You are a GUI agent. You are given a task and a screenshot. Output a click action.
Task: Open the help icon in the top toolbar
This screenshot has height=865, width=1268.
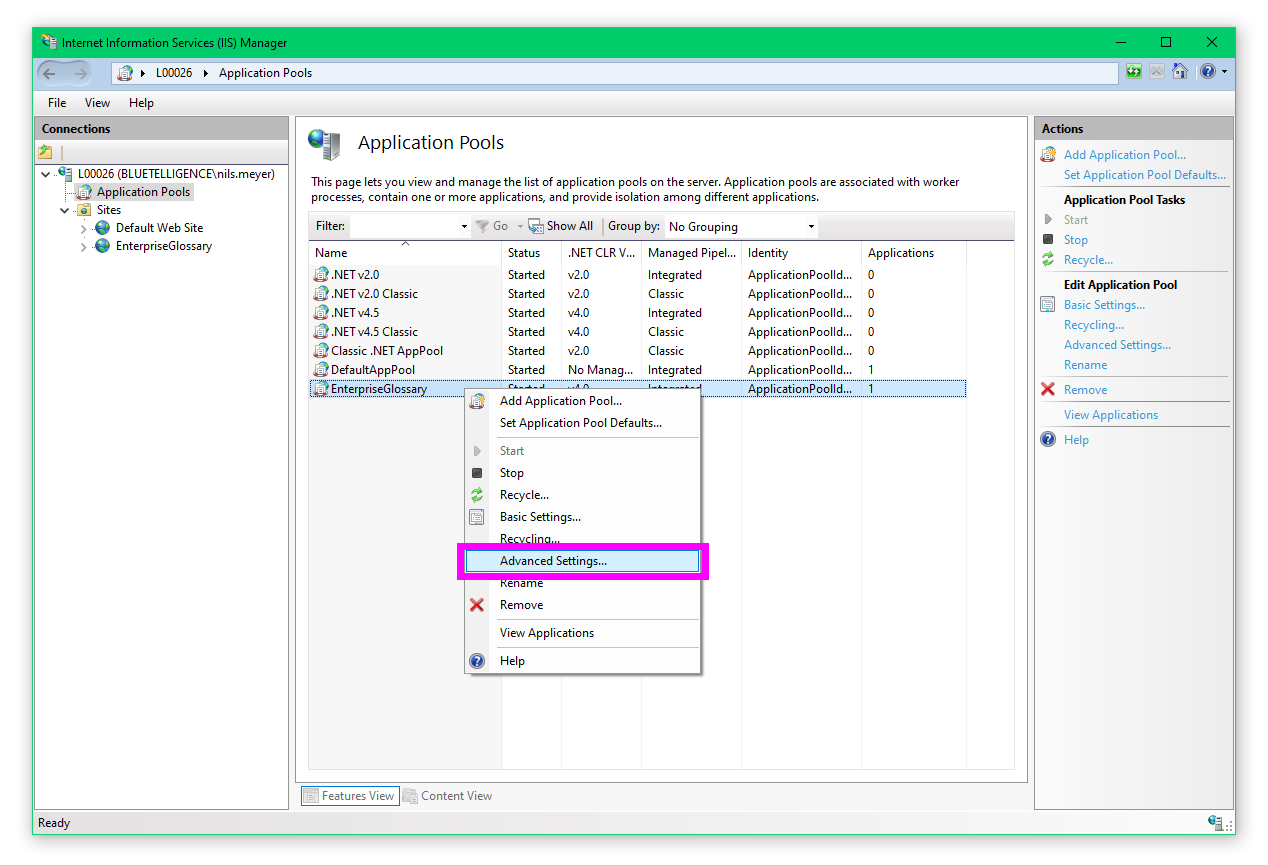(x=1208, y=72)
